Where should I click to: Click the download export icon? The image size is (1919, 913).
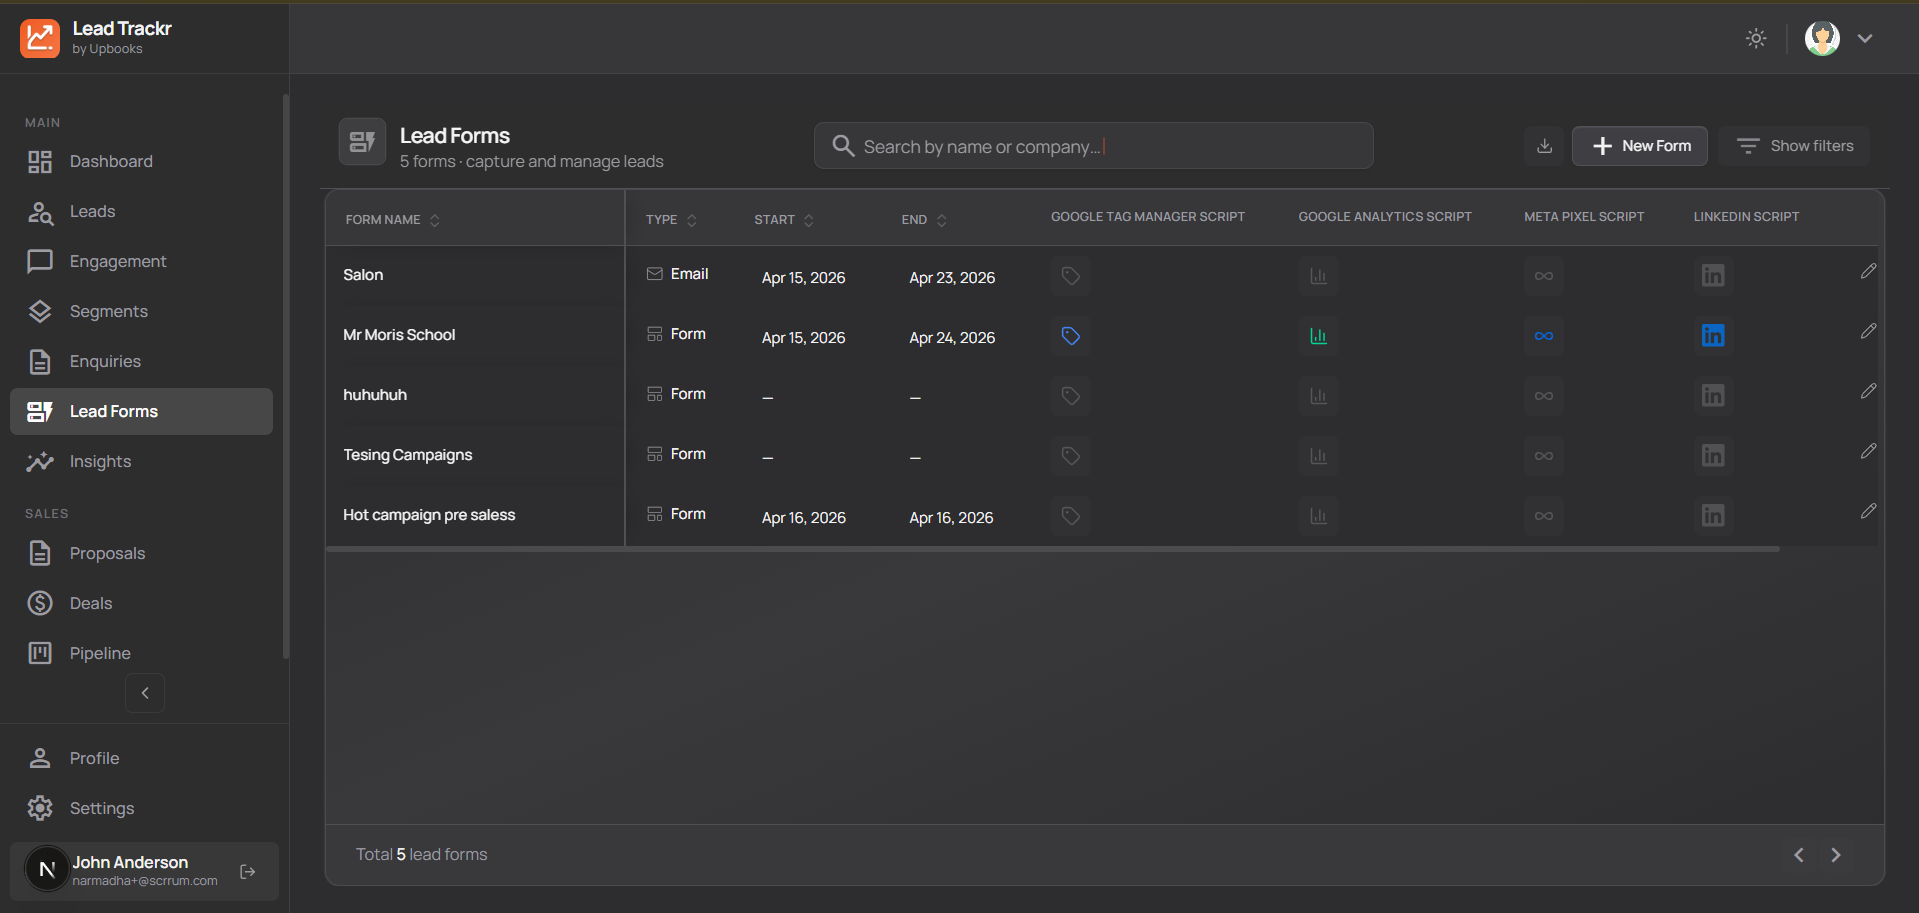pyautogui.click(x=1544, y=146)
